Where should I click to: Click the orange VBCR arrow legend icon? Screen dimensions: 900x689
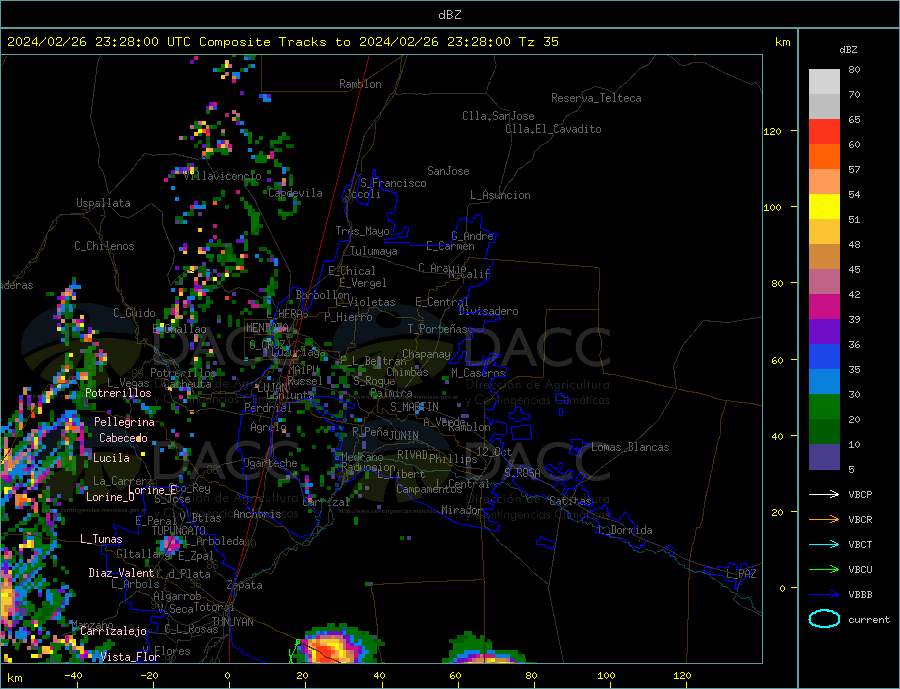[x=824, y=520]
